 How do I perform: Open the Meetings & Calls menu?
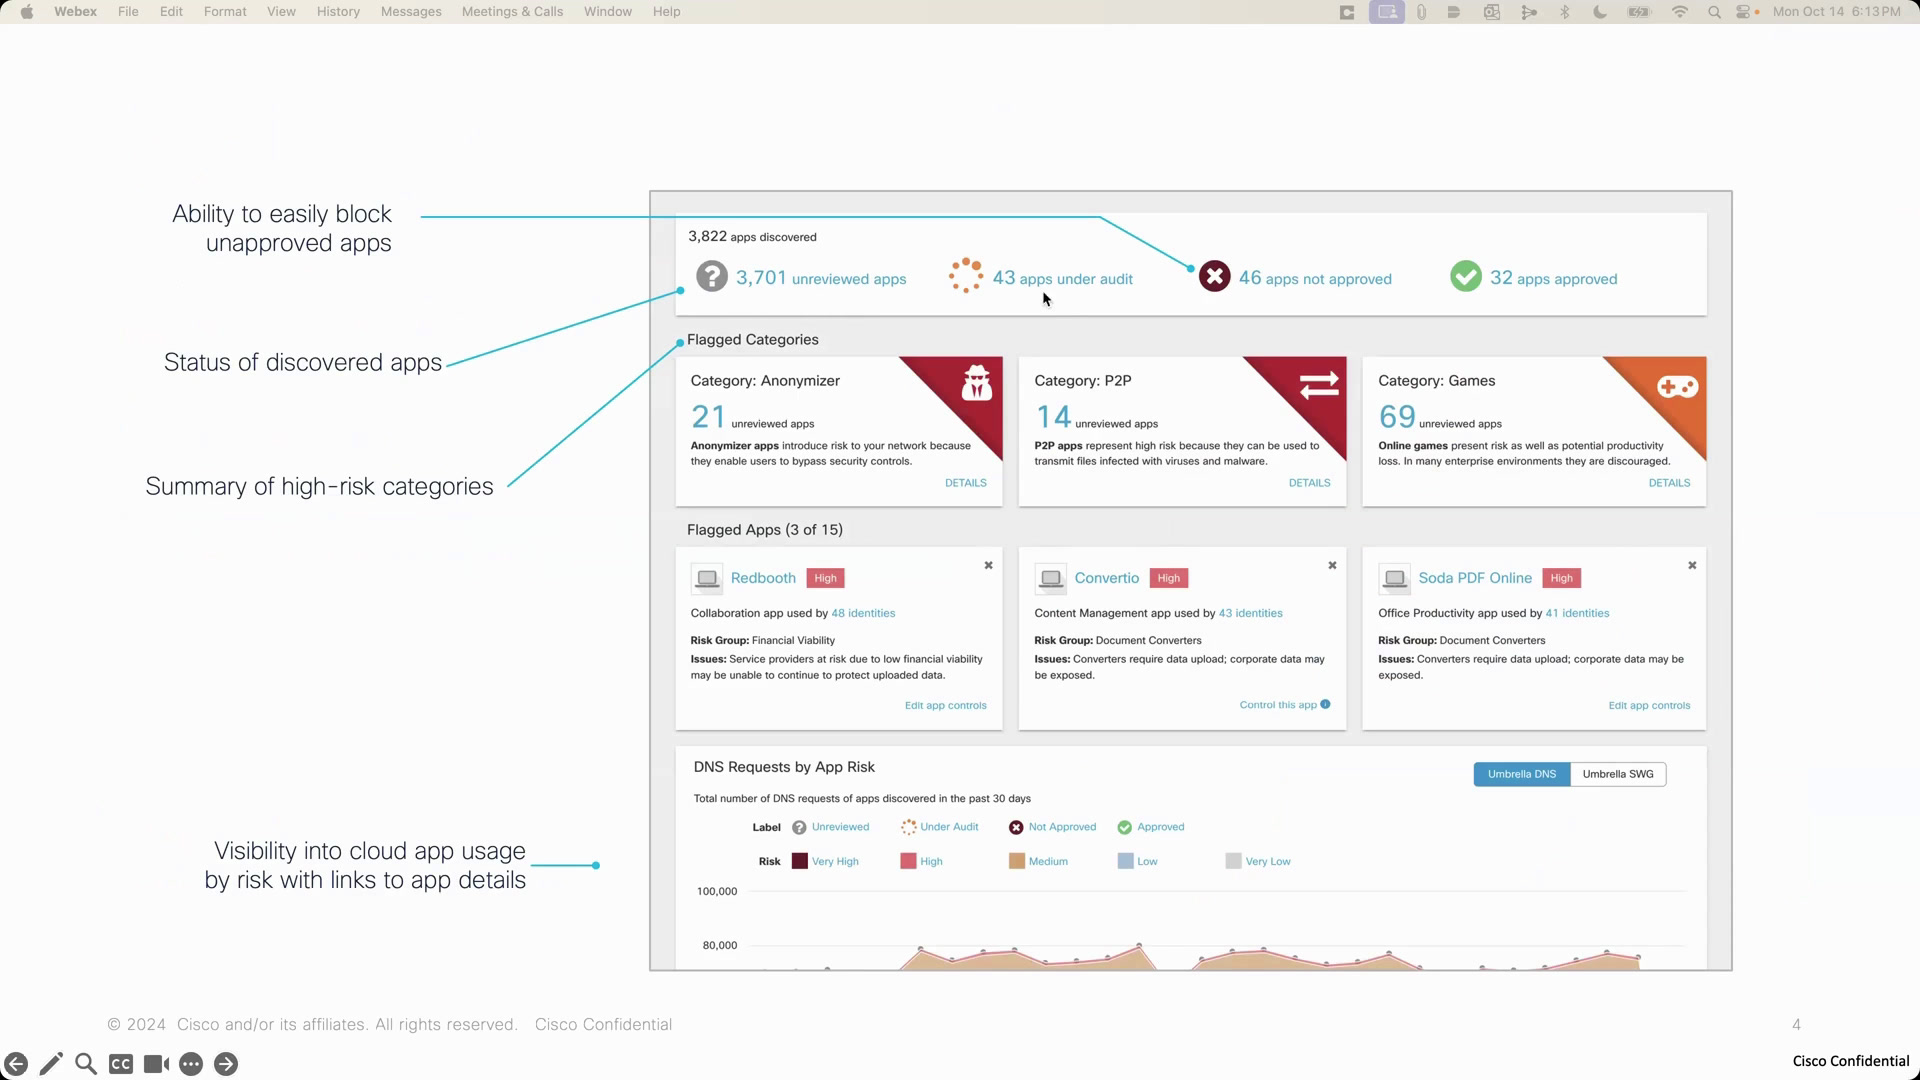[x=512, y=12]
